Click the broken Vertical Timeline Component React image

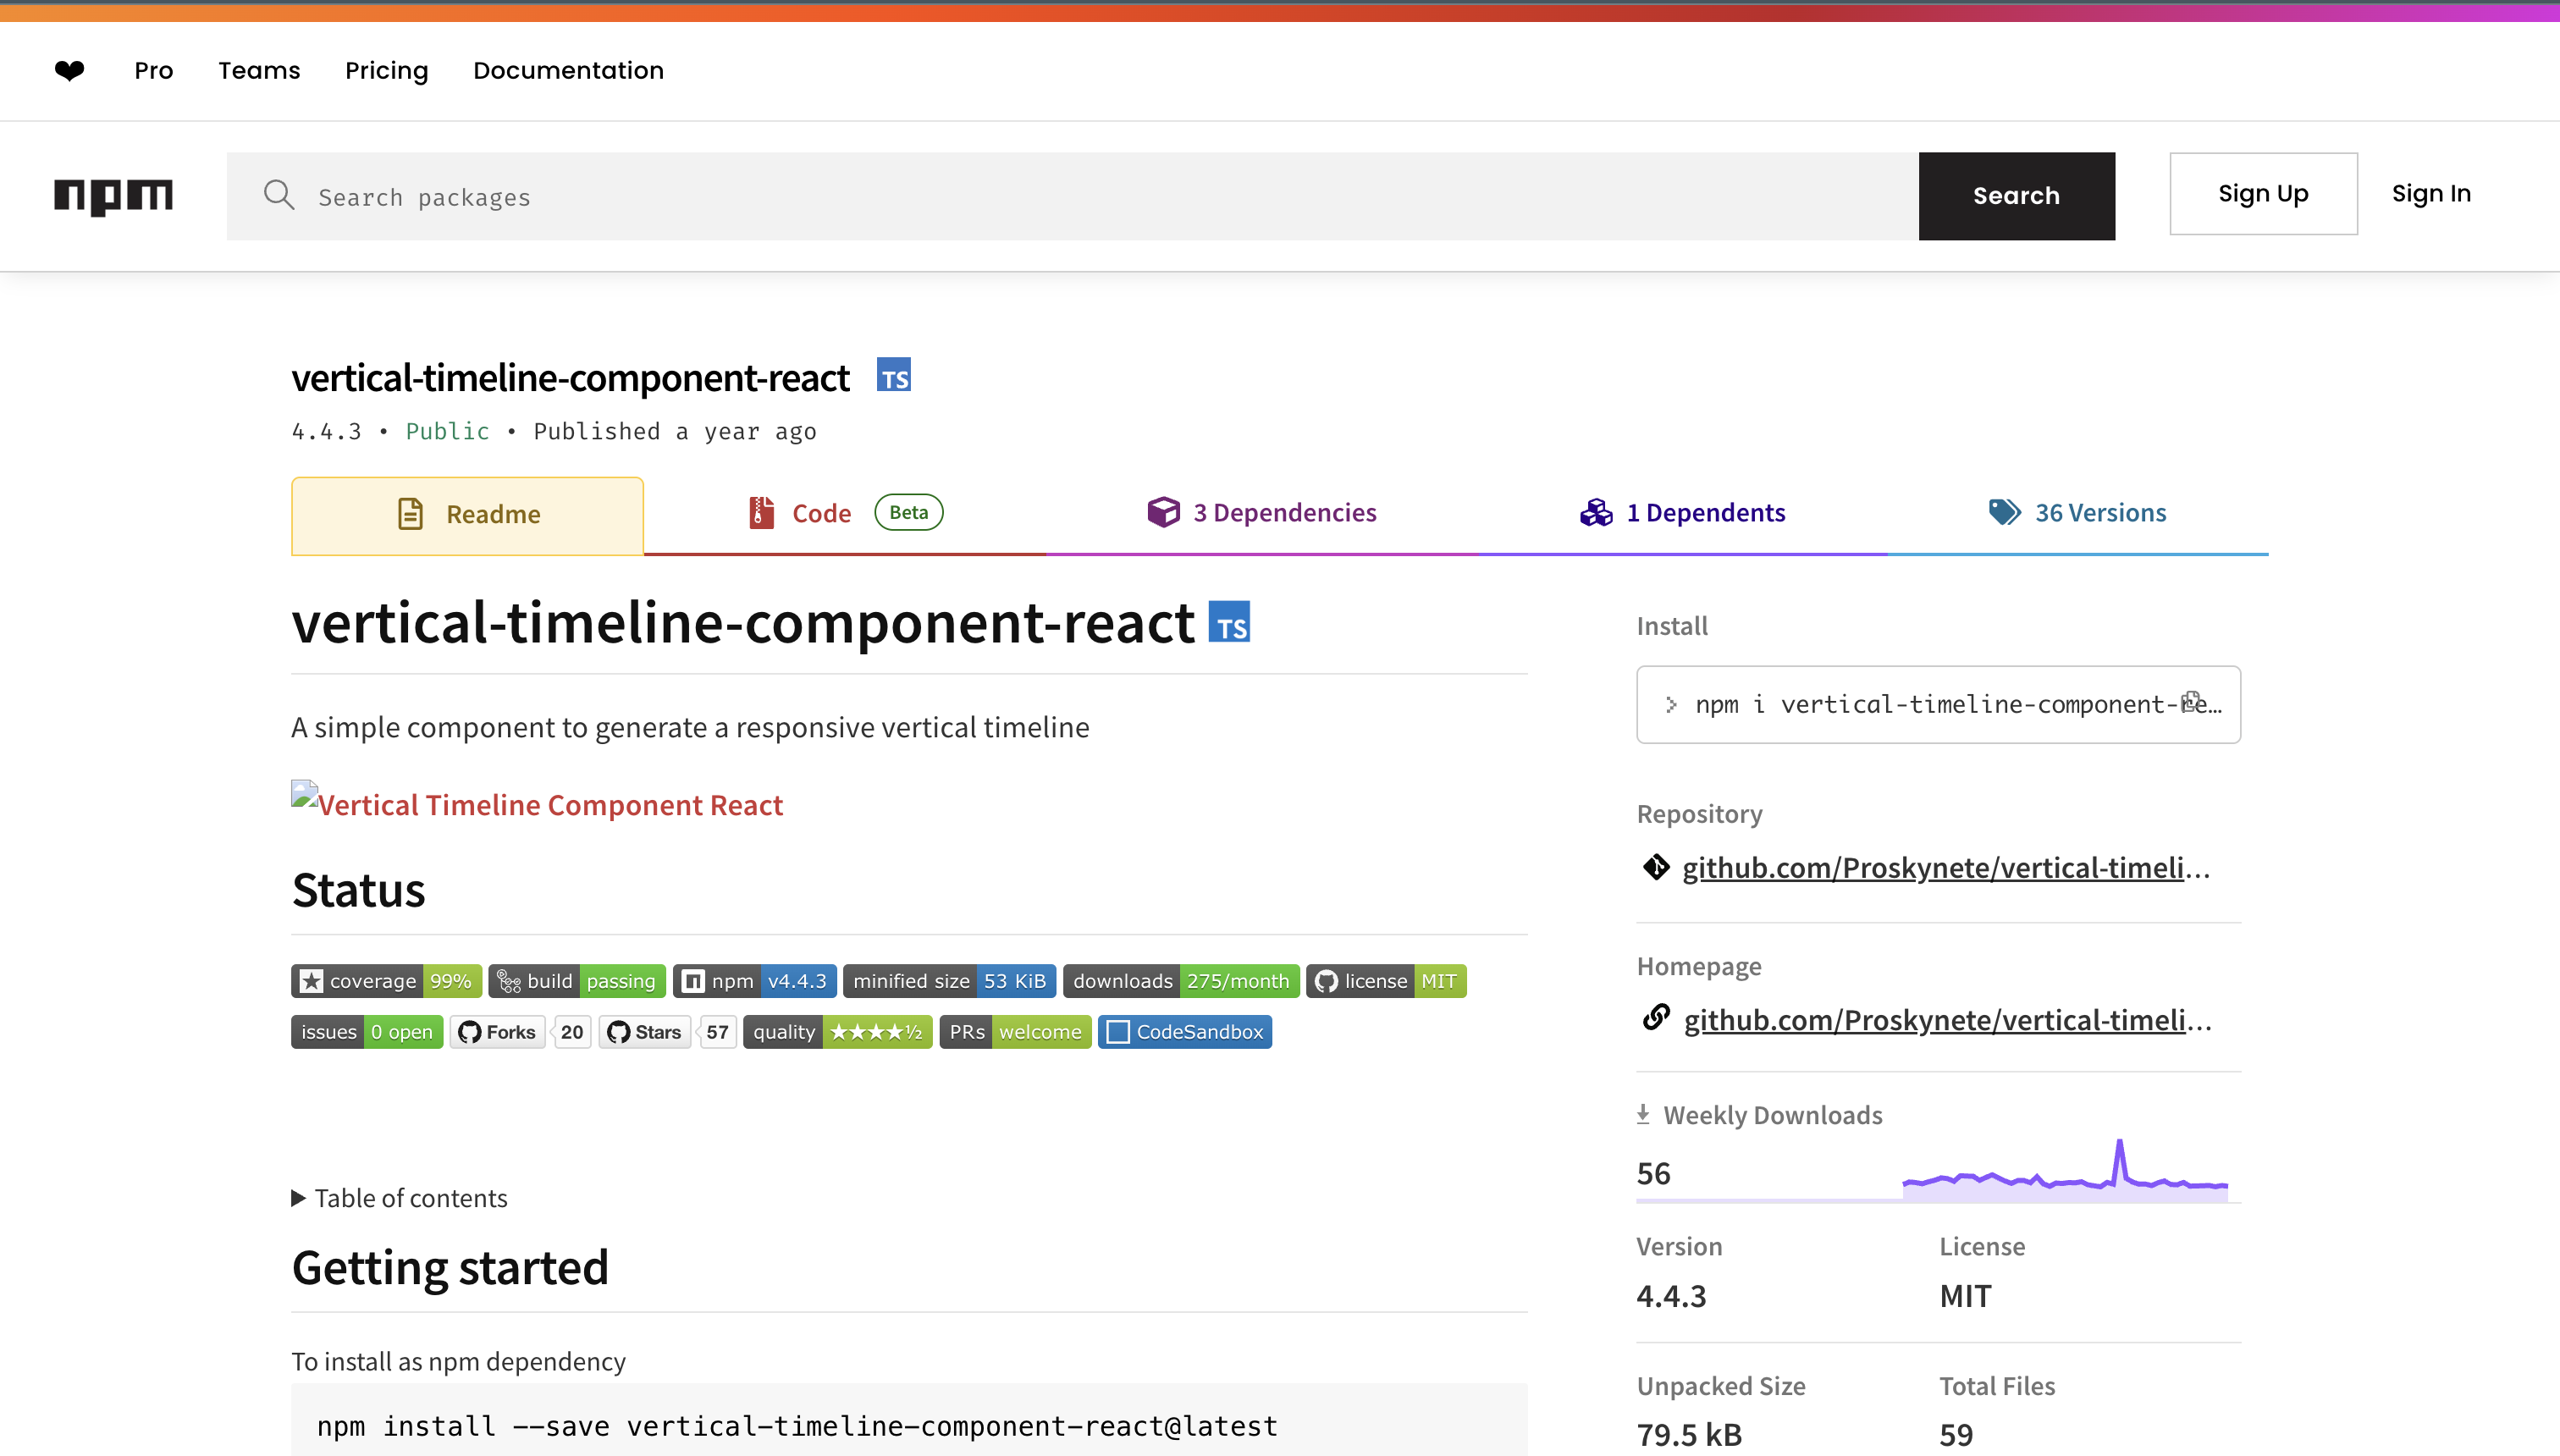click(537, 802)
